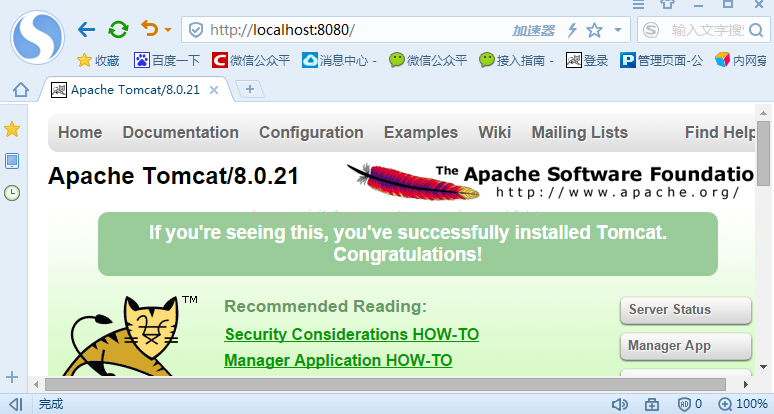This screenshot has width=774, height=414.
Task: Click the magnifier search button
Action: (x=756, y=30)
